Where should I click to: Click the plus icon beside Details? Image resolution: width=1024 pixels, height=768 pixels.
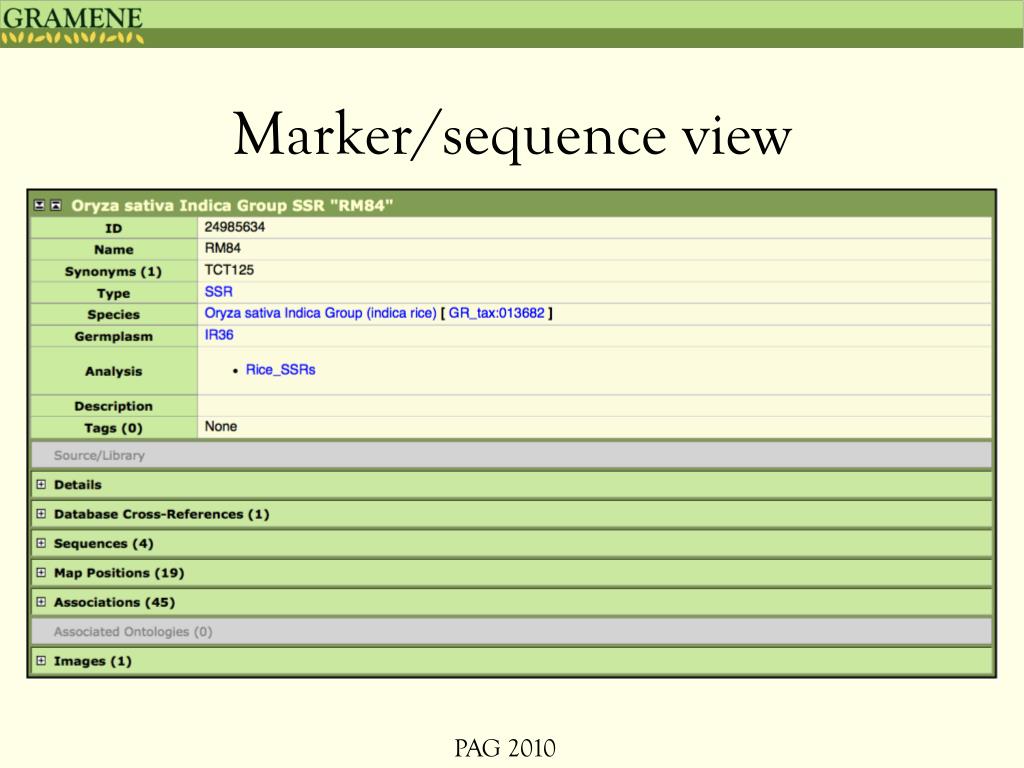(x=41, y=484)
